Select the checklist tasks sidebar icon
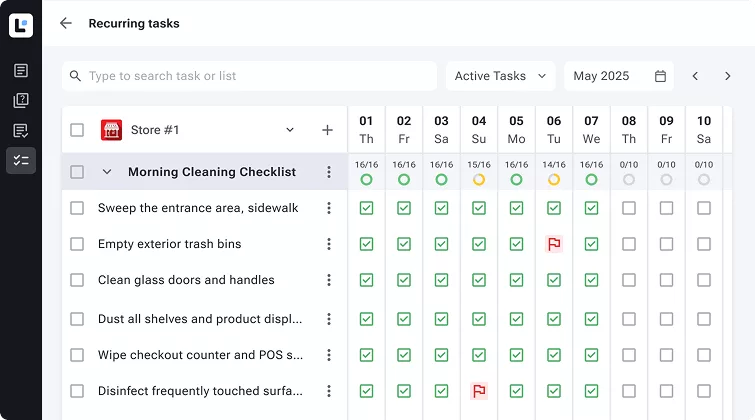The image size is (755, 420). (21, 160)
